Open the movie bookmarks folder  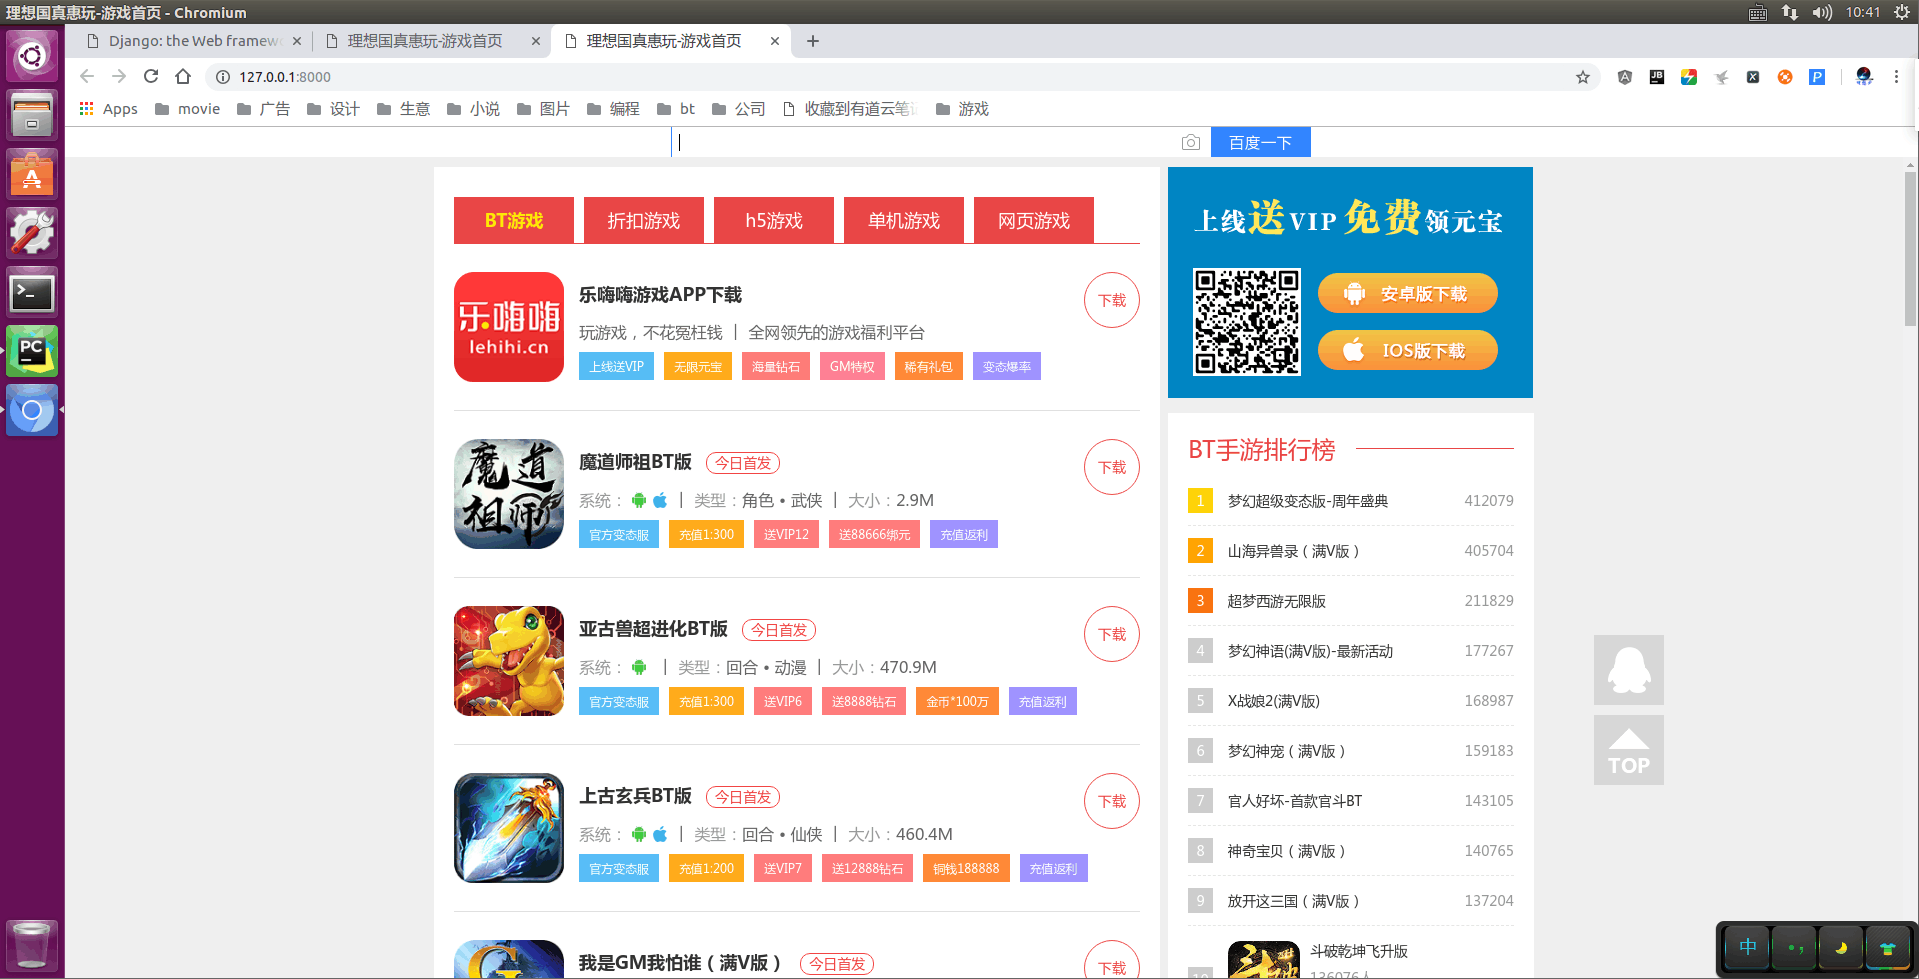point(188,109)
